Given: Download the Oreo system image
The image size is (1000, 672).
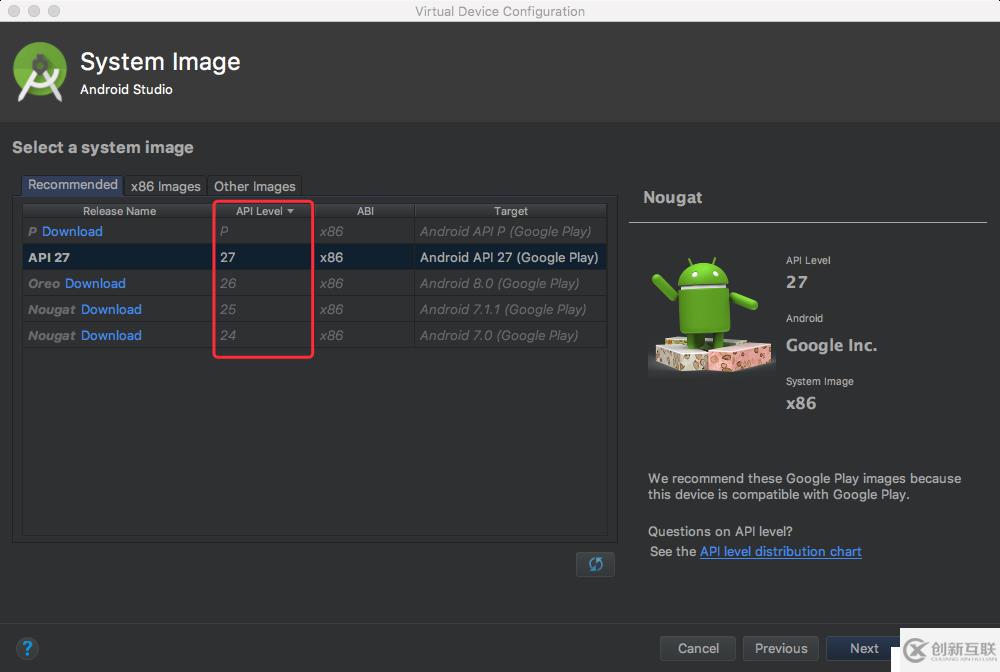Looking at the screenshot, I should [97, 283].
